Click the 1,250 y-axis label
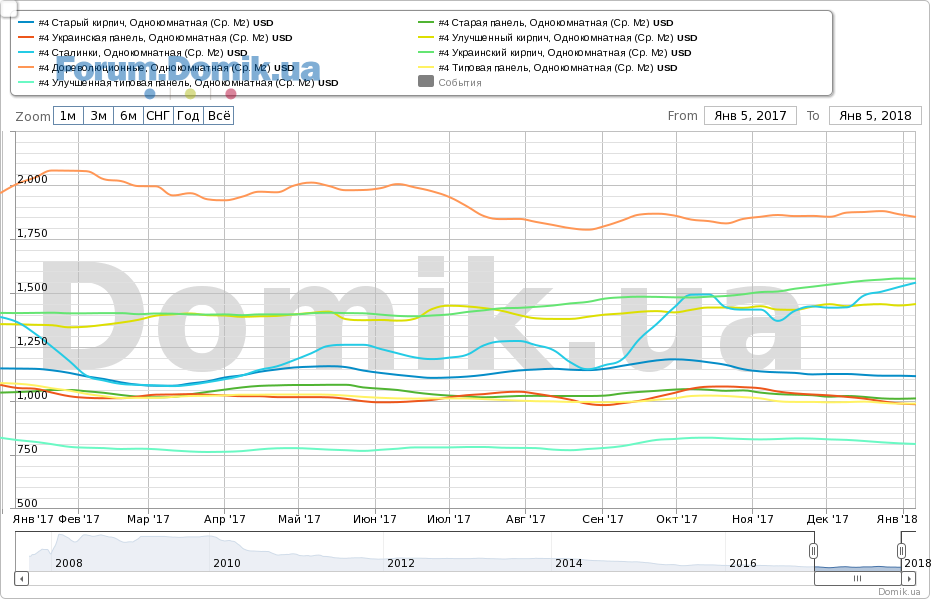This screenshot has height=600, width=931. (x=32, y=341)
